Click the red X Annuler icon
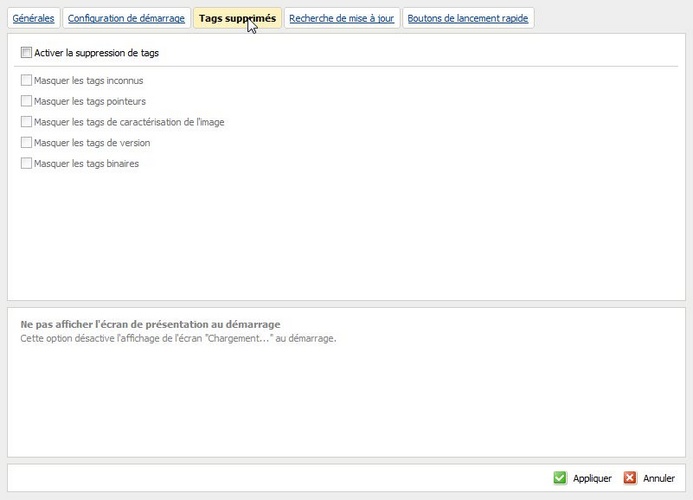Viewport: 693px width, 500px height. pyautogui.click(x=630, y=478)
